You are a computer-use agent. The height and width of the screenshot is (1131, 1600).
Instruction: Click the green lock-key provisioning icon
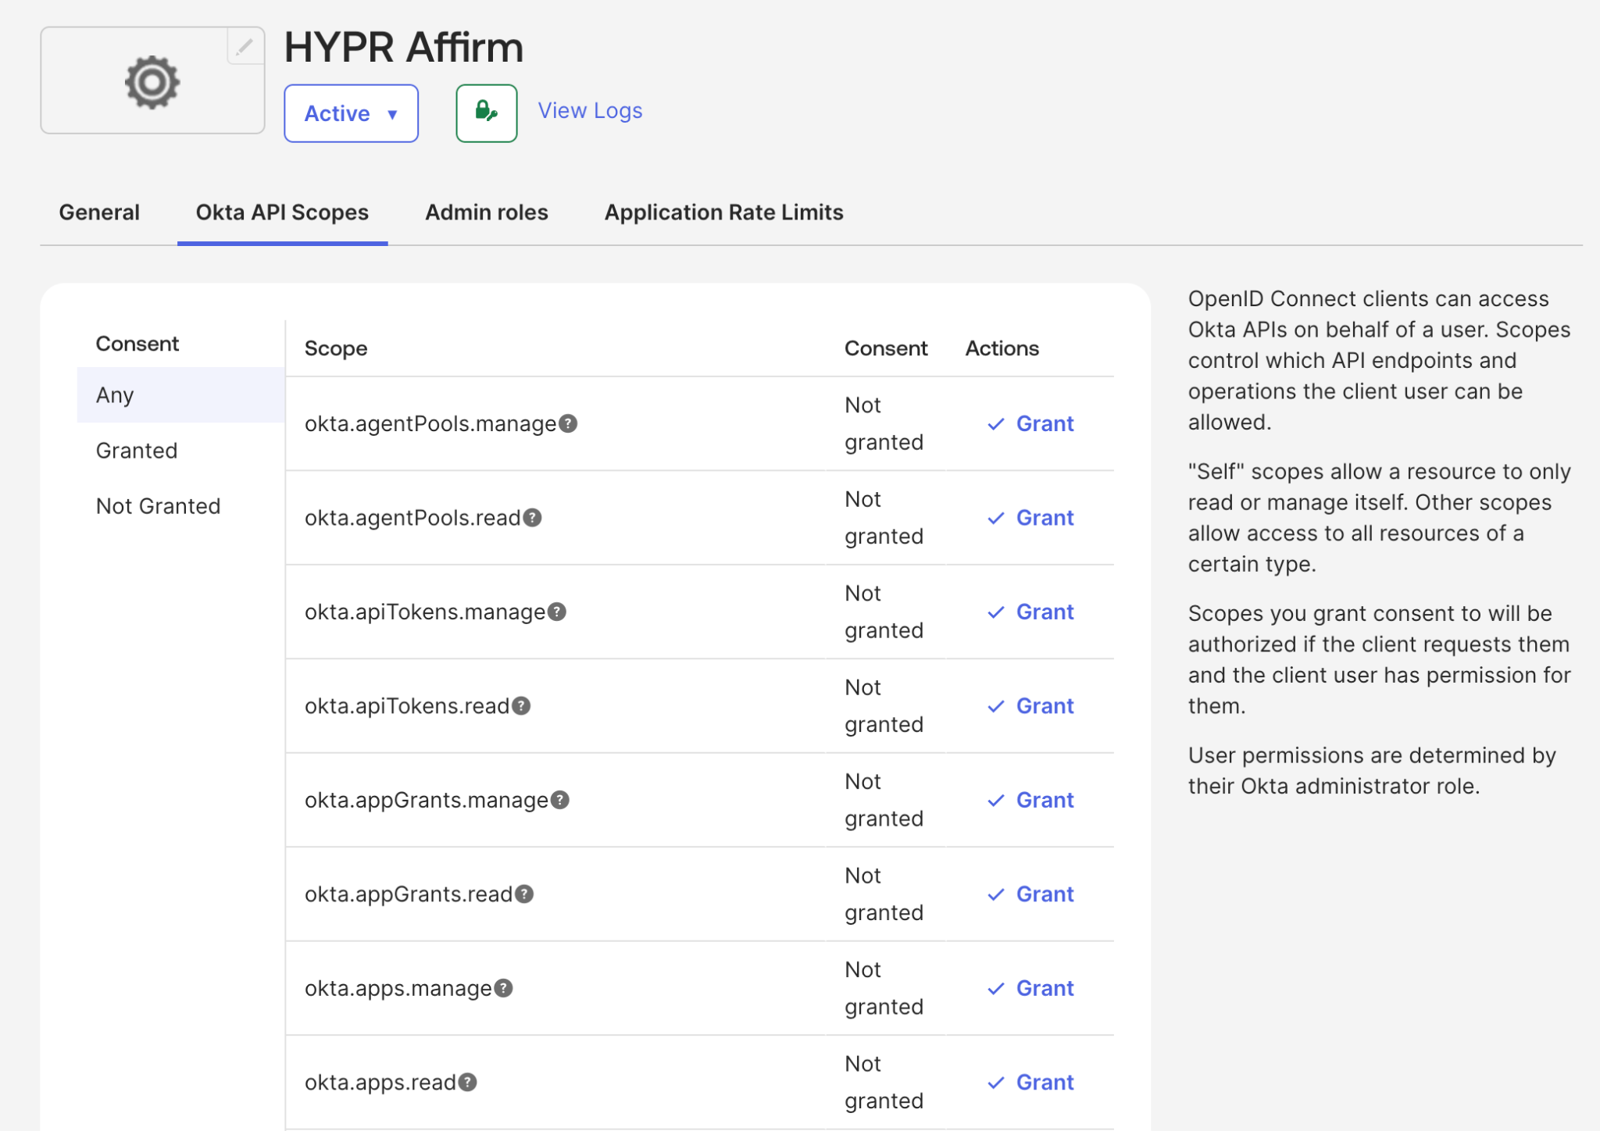pos(487,113)
